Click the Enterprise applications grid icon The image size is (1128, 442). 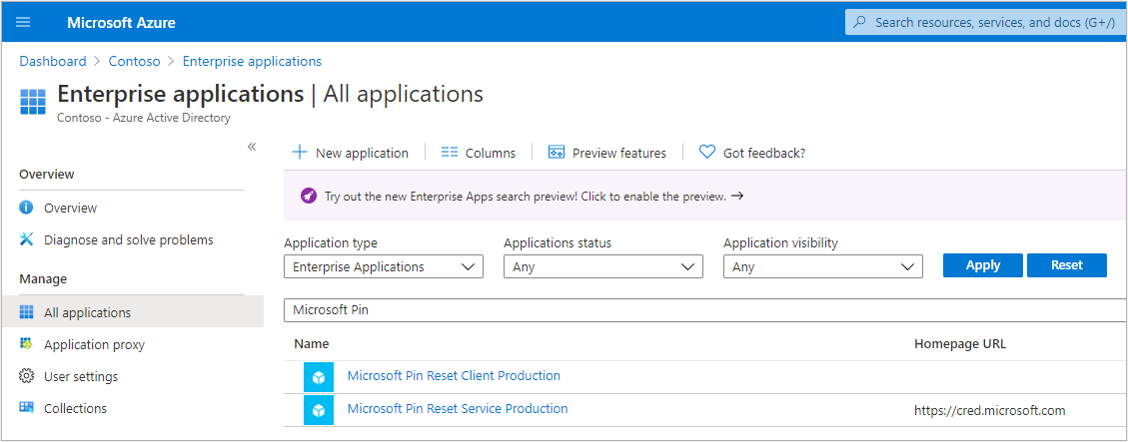point(33,102)
